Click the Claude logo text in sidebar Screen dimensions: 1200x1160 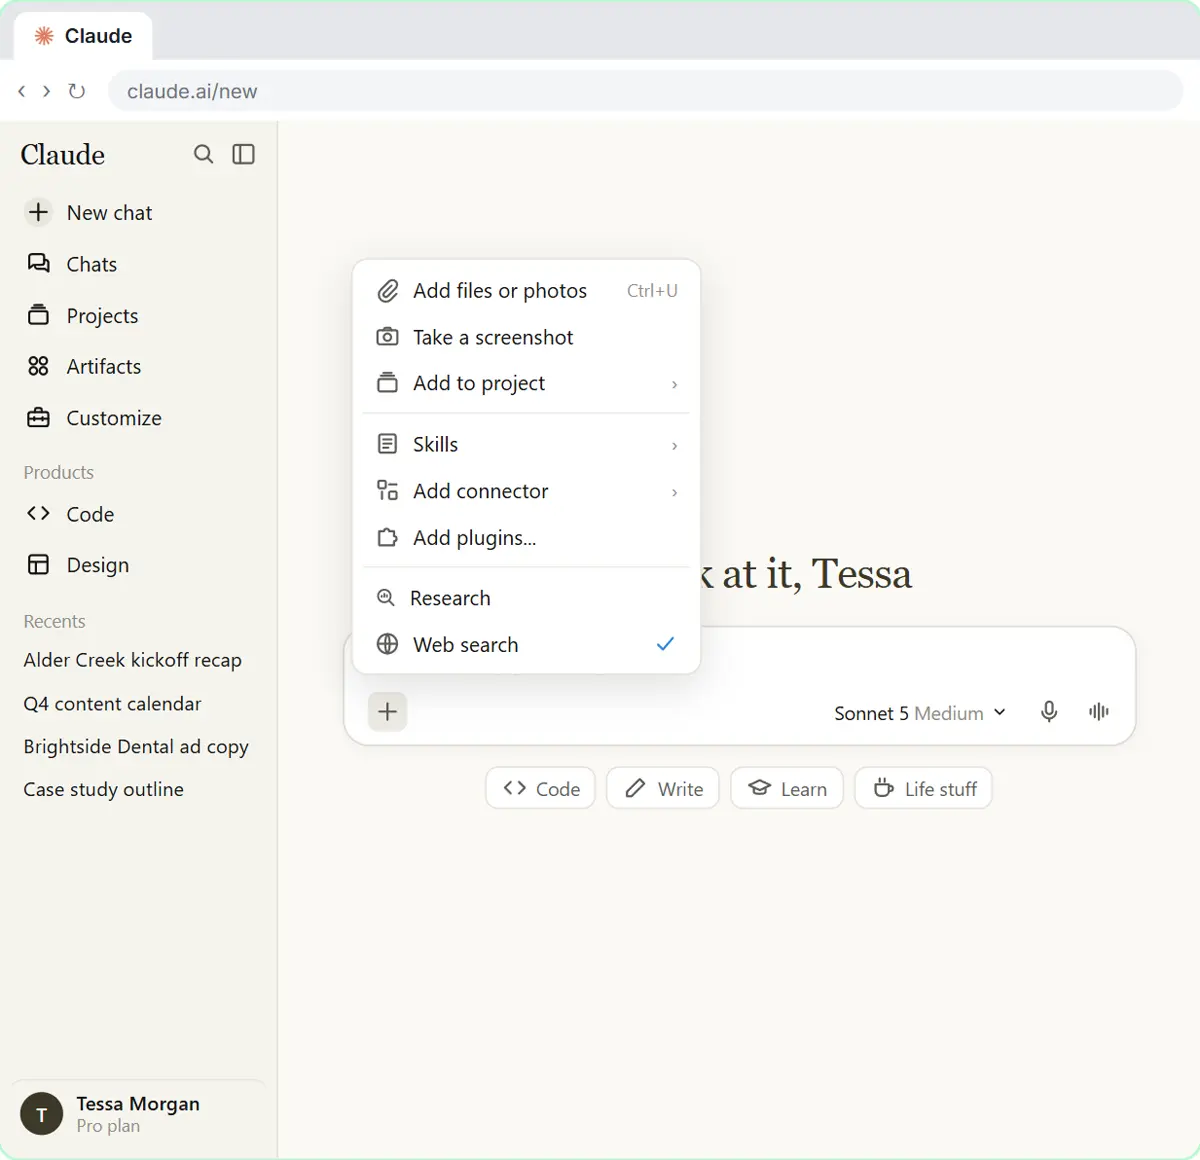(x=63, y=154)
